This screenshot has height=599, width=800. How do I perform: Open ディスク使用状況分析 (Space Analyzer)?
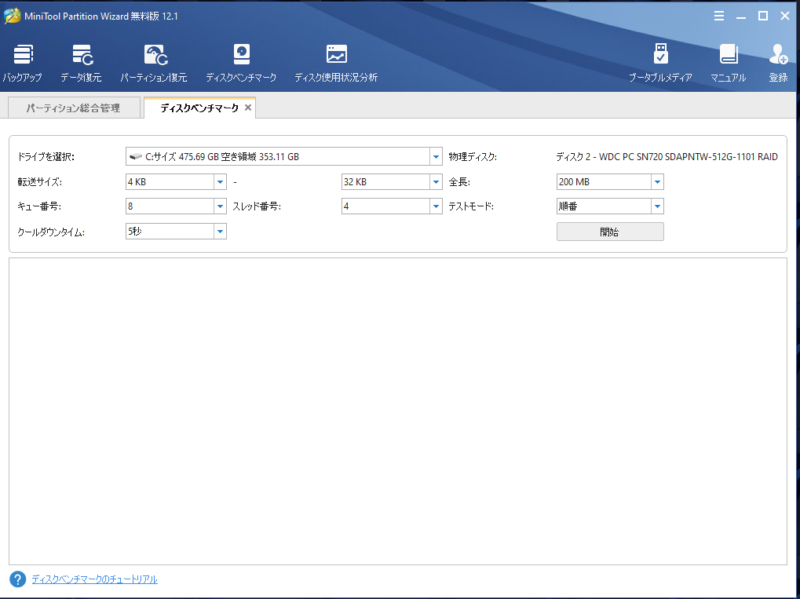336,63
